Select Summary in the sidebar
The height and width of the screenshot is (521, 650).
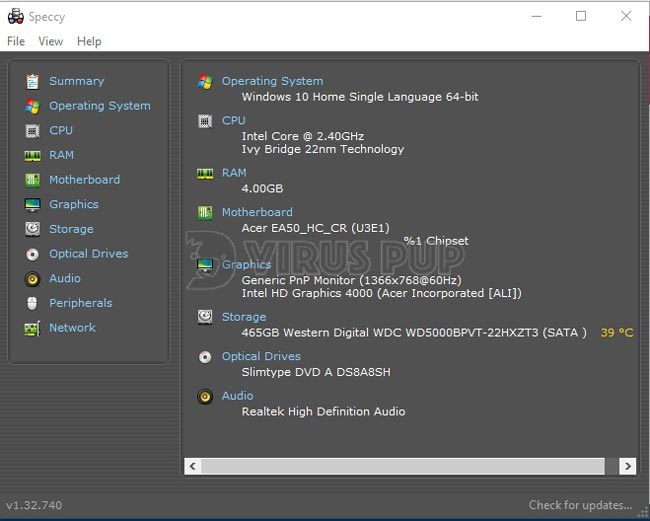pyautogui.click(x=77, y=81)
